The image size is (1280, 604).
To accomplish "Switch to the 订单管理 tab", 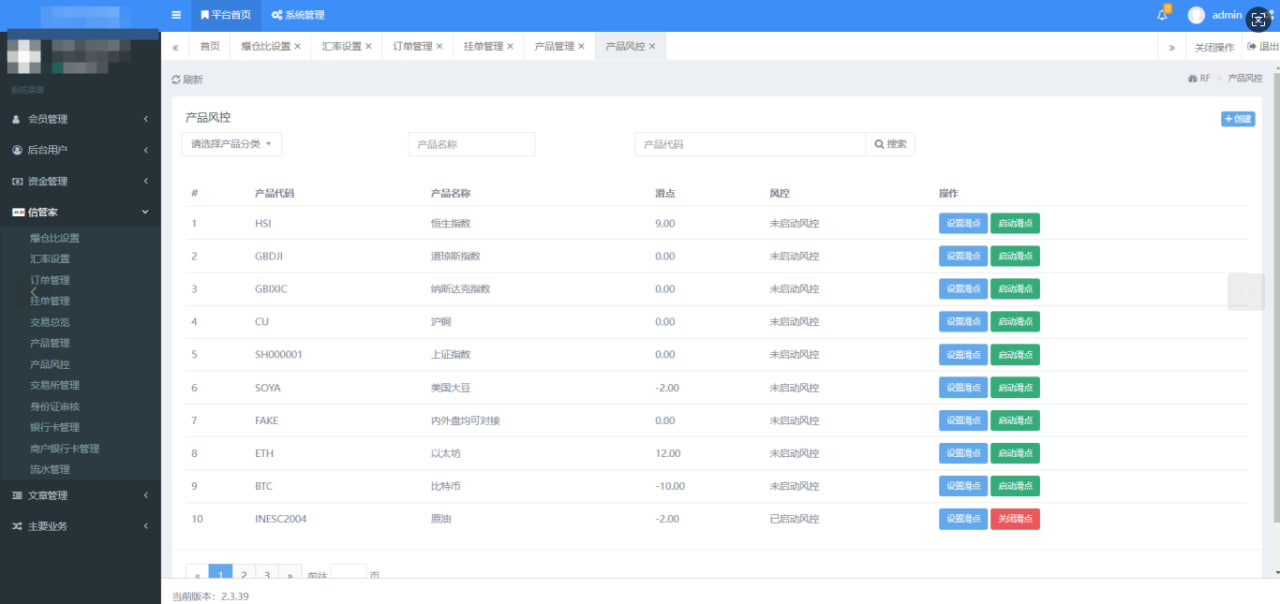I will tap(412, 47).
